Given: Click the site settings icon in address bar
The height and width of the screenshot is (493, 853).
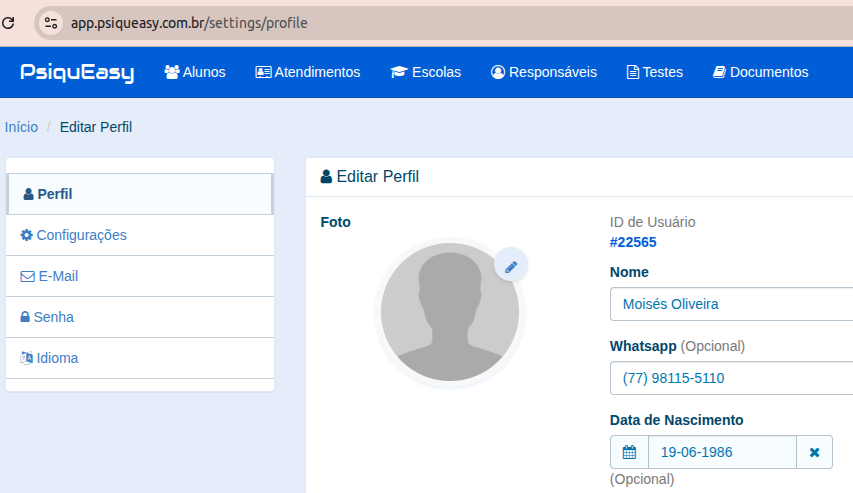Looking at the screenshot, I should point(53,22).
